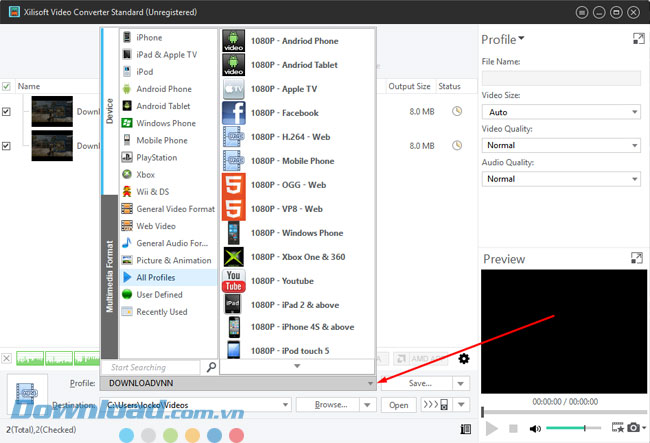Show Recently Used profiles
The image size is (650, 443).
(168, 312)
